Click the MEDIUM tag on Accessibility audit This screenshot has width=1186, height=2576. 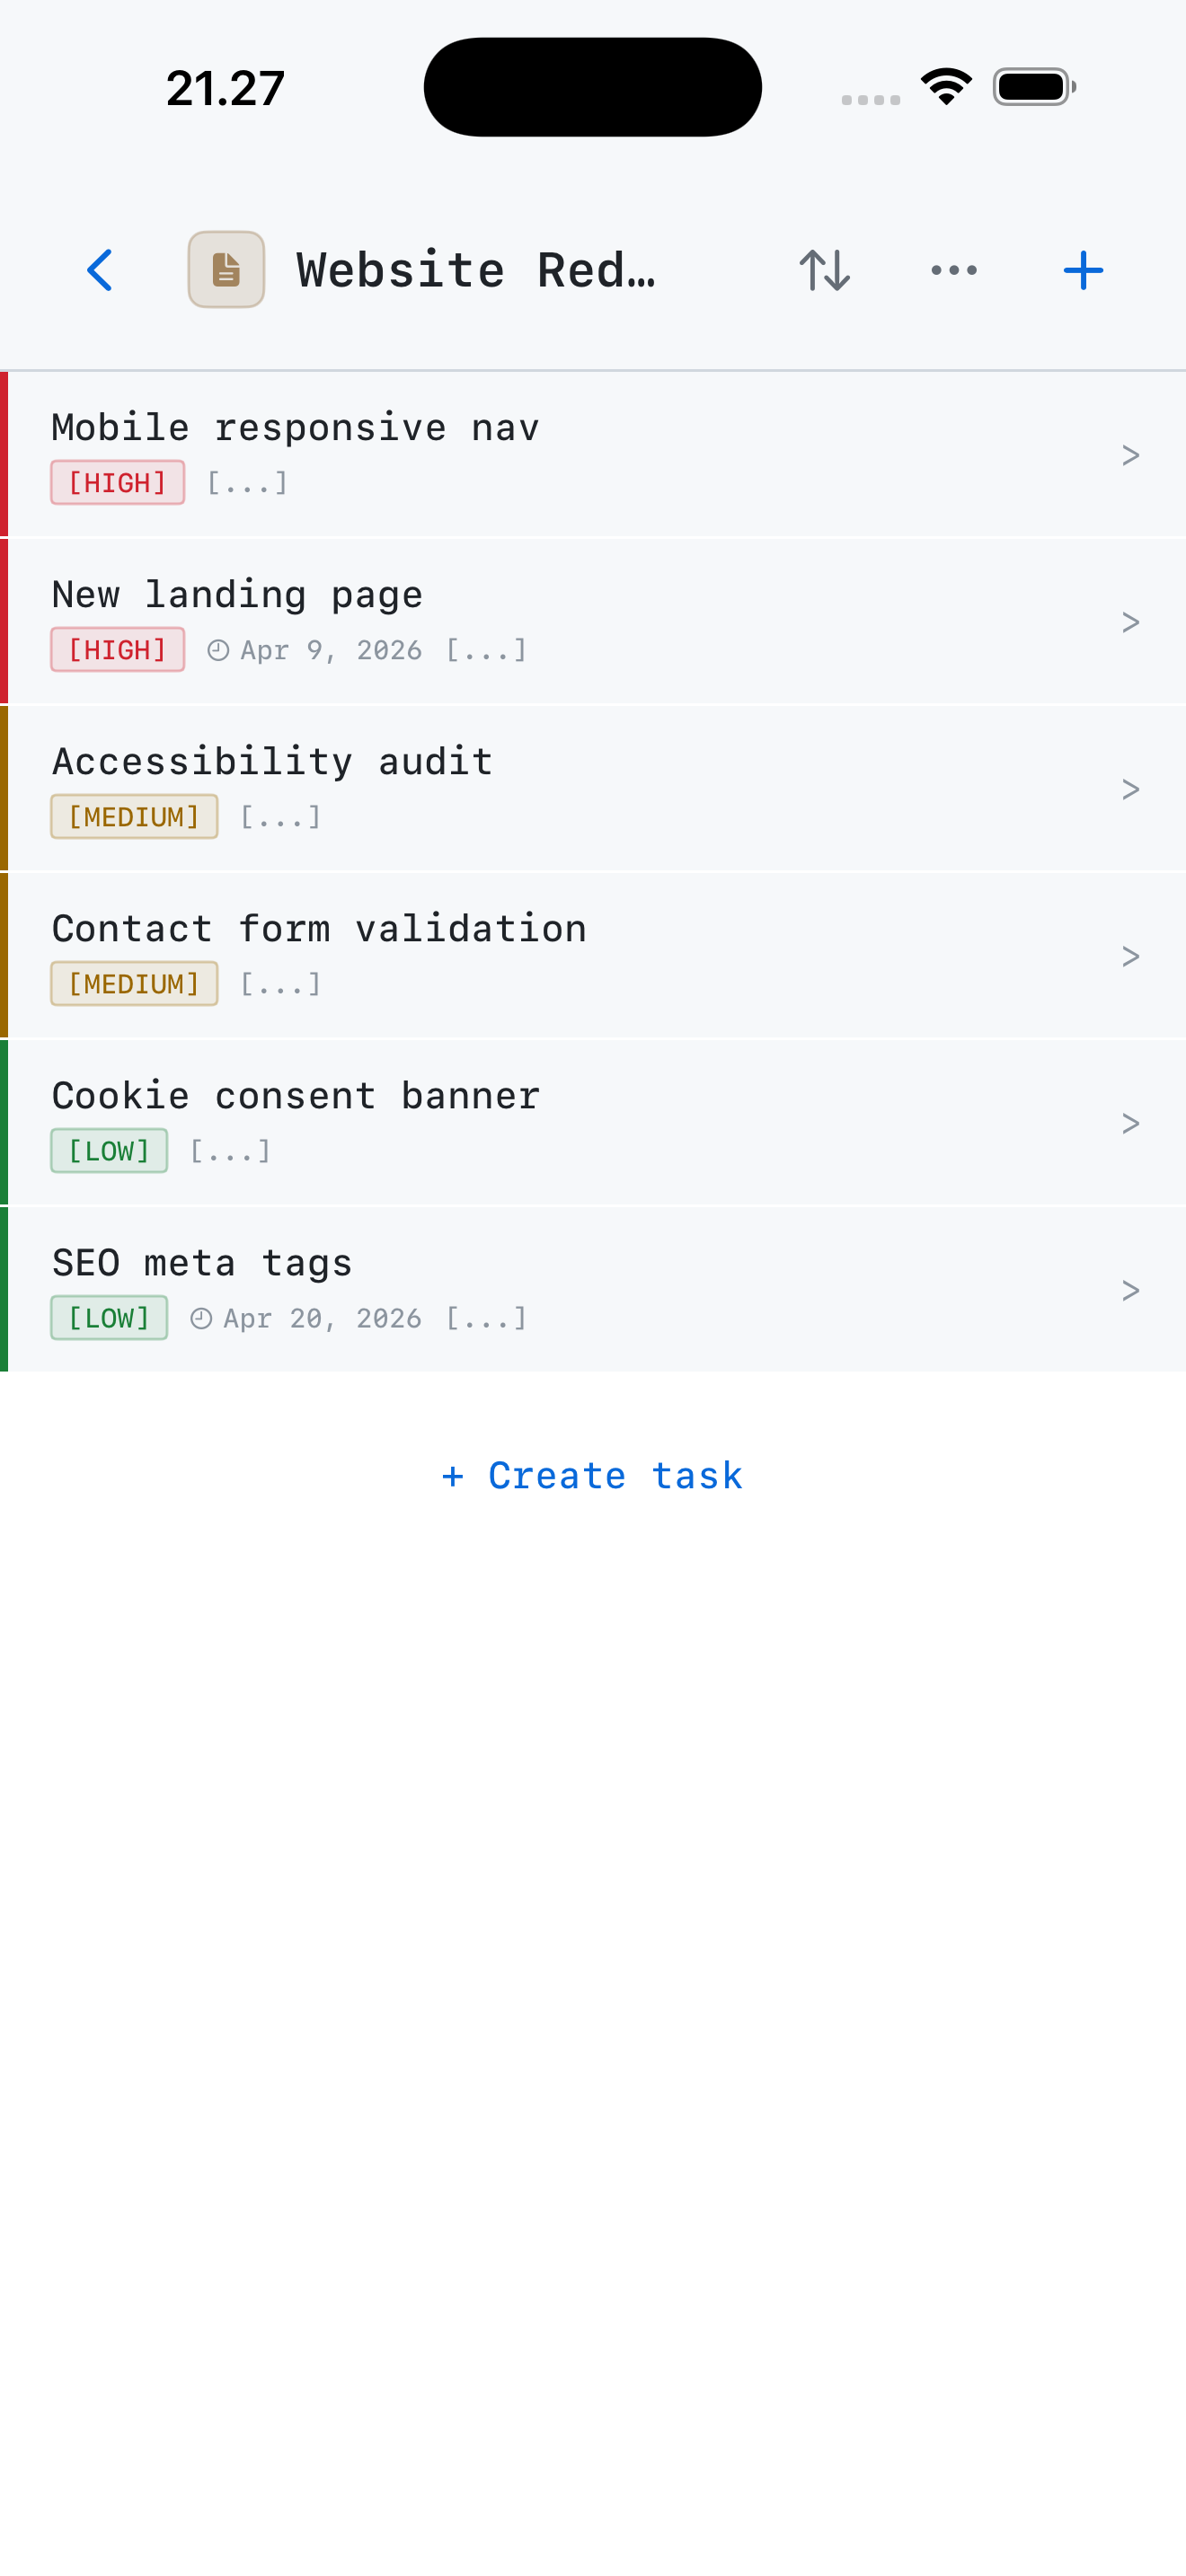(x=134, y=817)
